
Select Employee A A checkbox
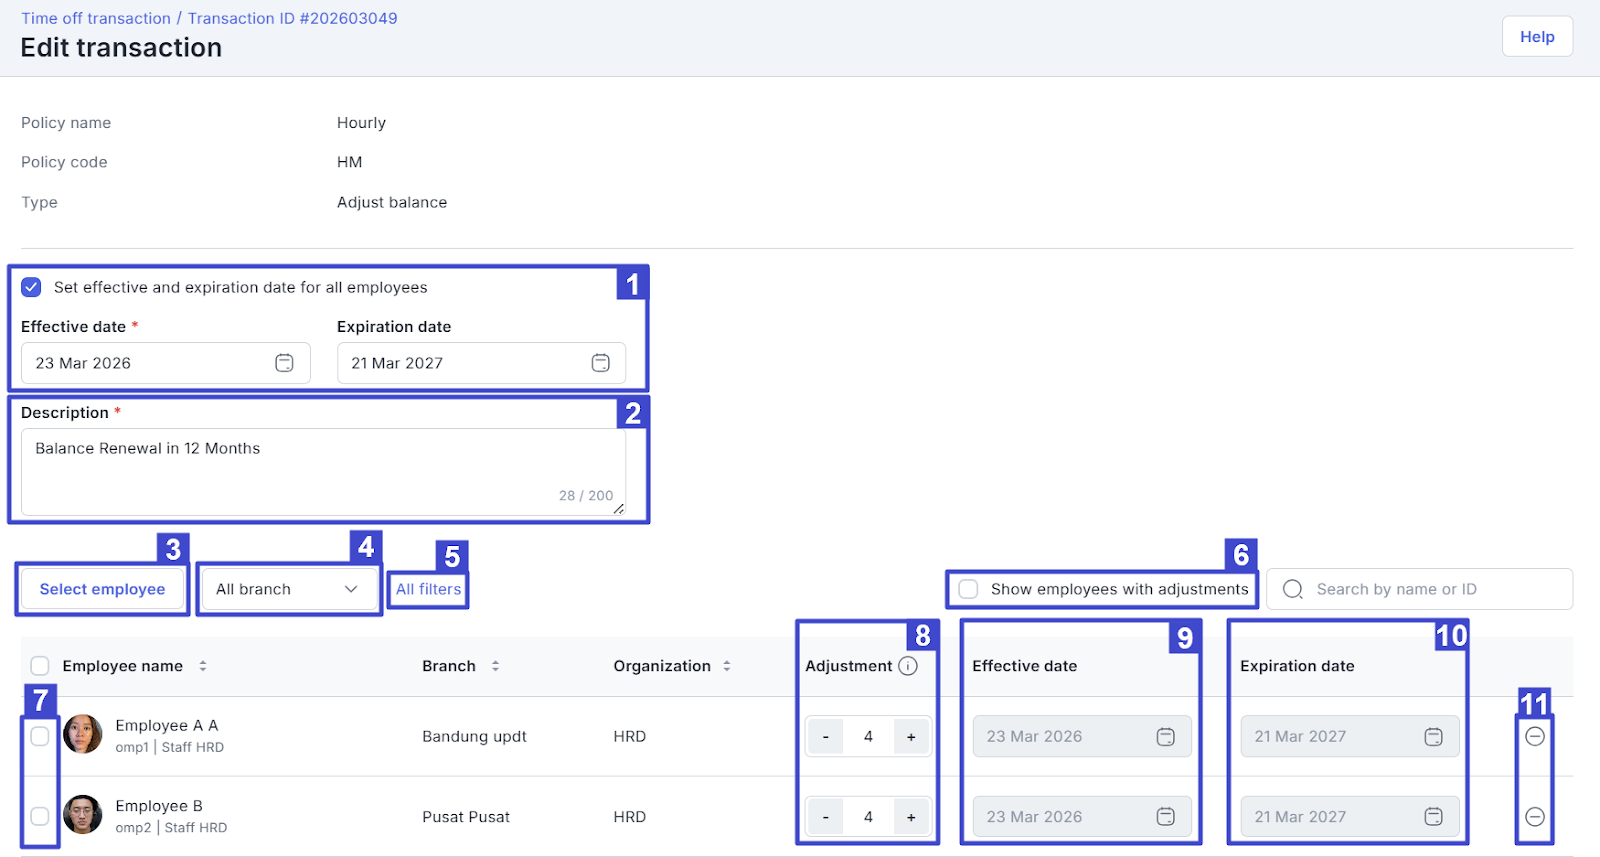[40, 736]
